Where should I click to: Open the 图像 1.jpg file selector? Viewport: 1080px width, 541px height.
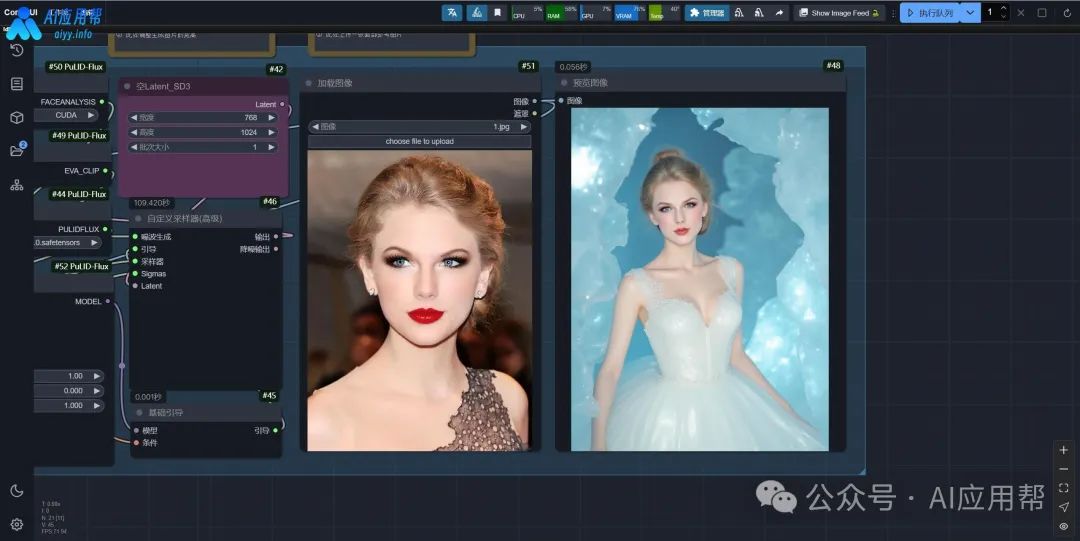[419, 127]
